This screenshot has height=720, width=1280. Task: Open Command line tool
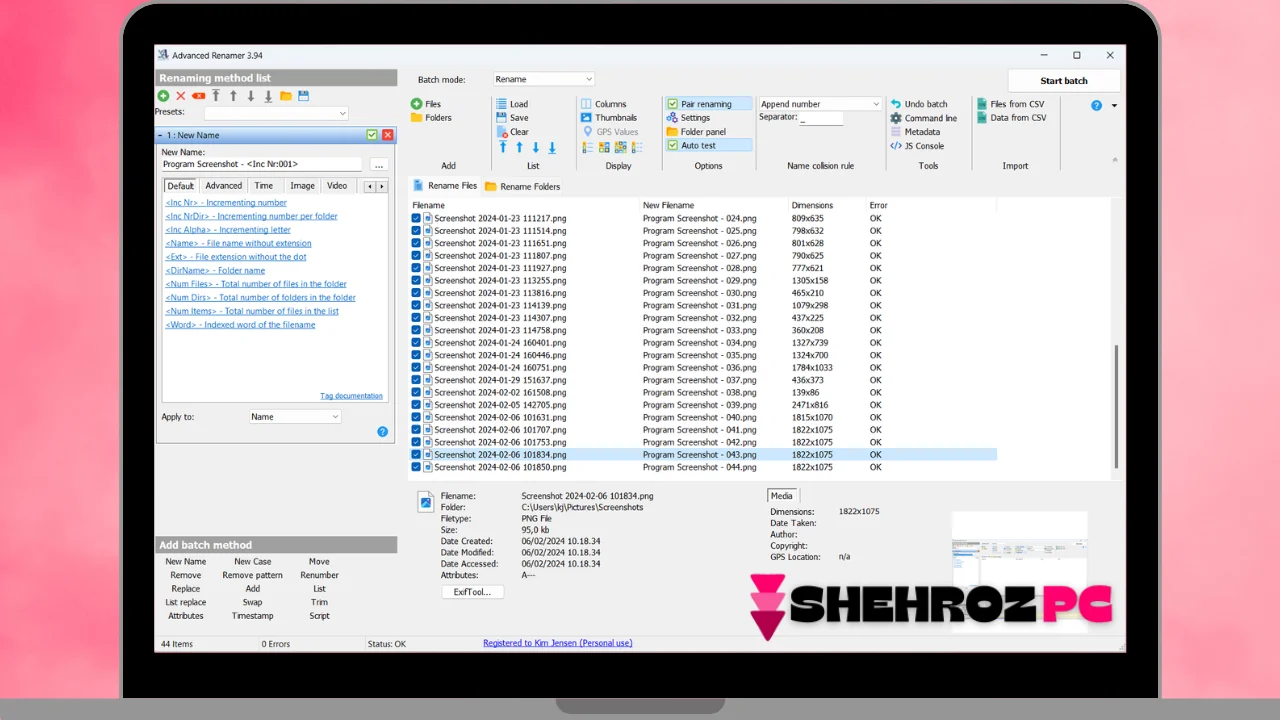pyautogui.click(x=923, y=118)
